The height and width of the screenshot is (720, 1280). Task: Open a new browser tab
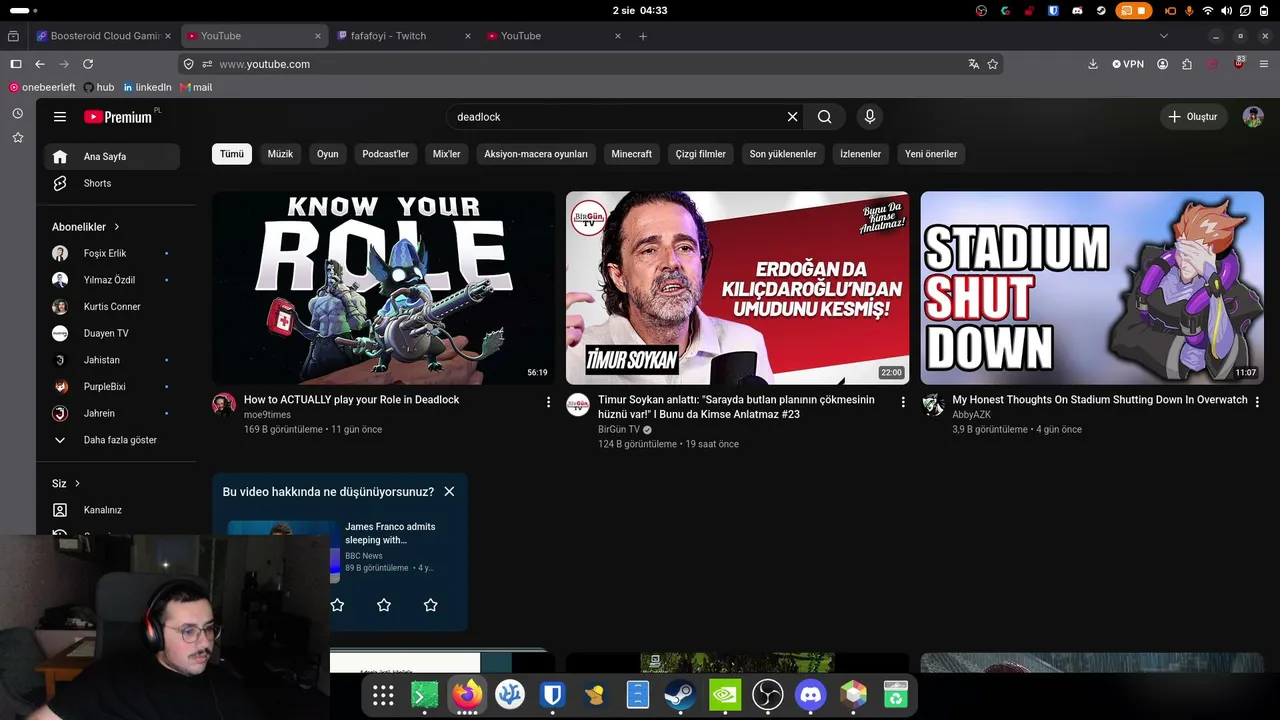(643, 36)
